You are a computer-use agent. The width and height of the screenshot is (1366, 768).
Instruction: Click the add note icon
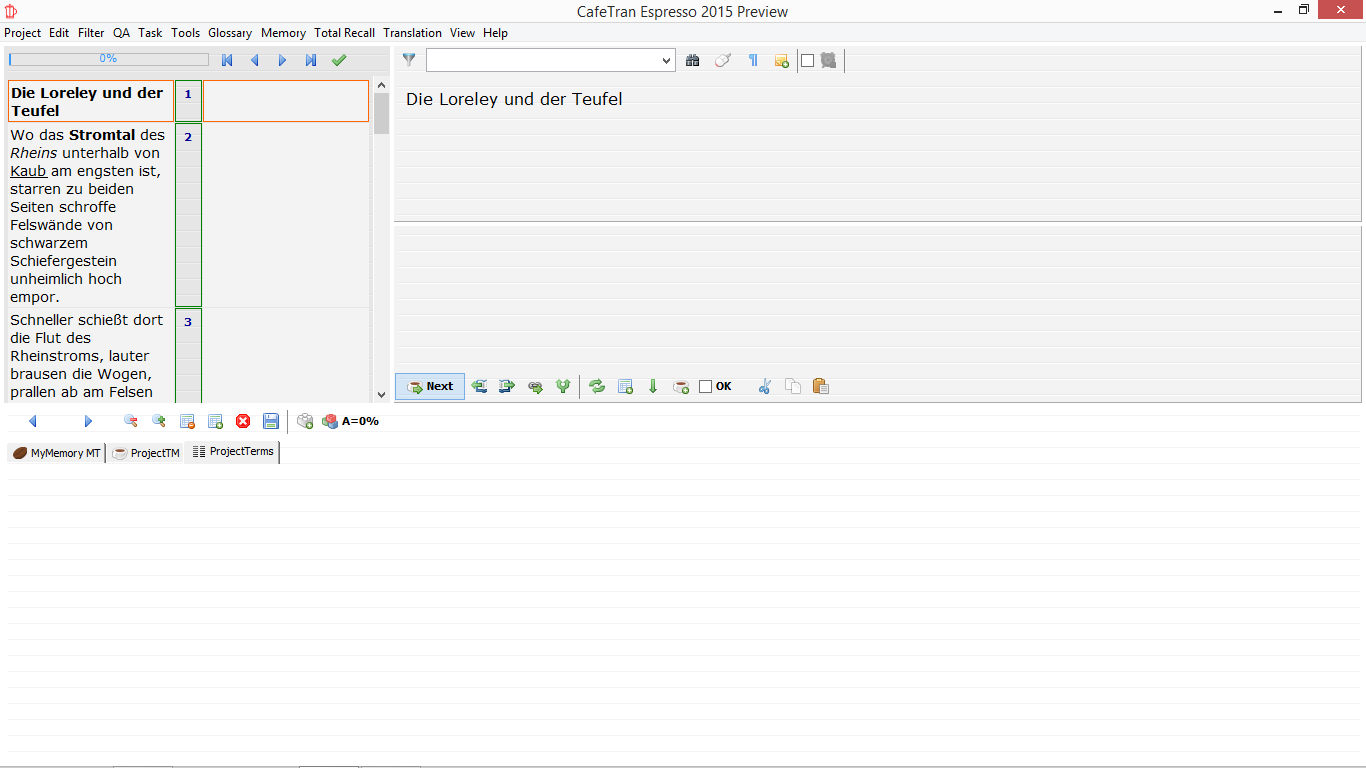point(781,61)
